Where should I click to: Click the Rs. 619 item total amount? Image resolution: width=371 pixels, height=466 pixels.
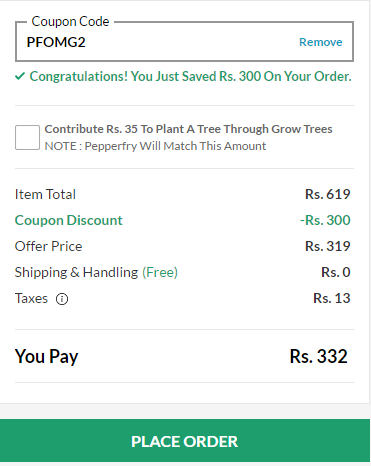[328, 194]
